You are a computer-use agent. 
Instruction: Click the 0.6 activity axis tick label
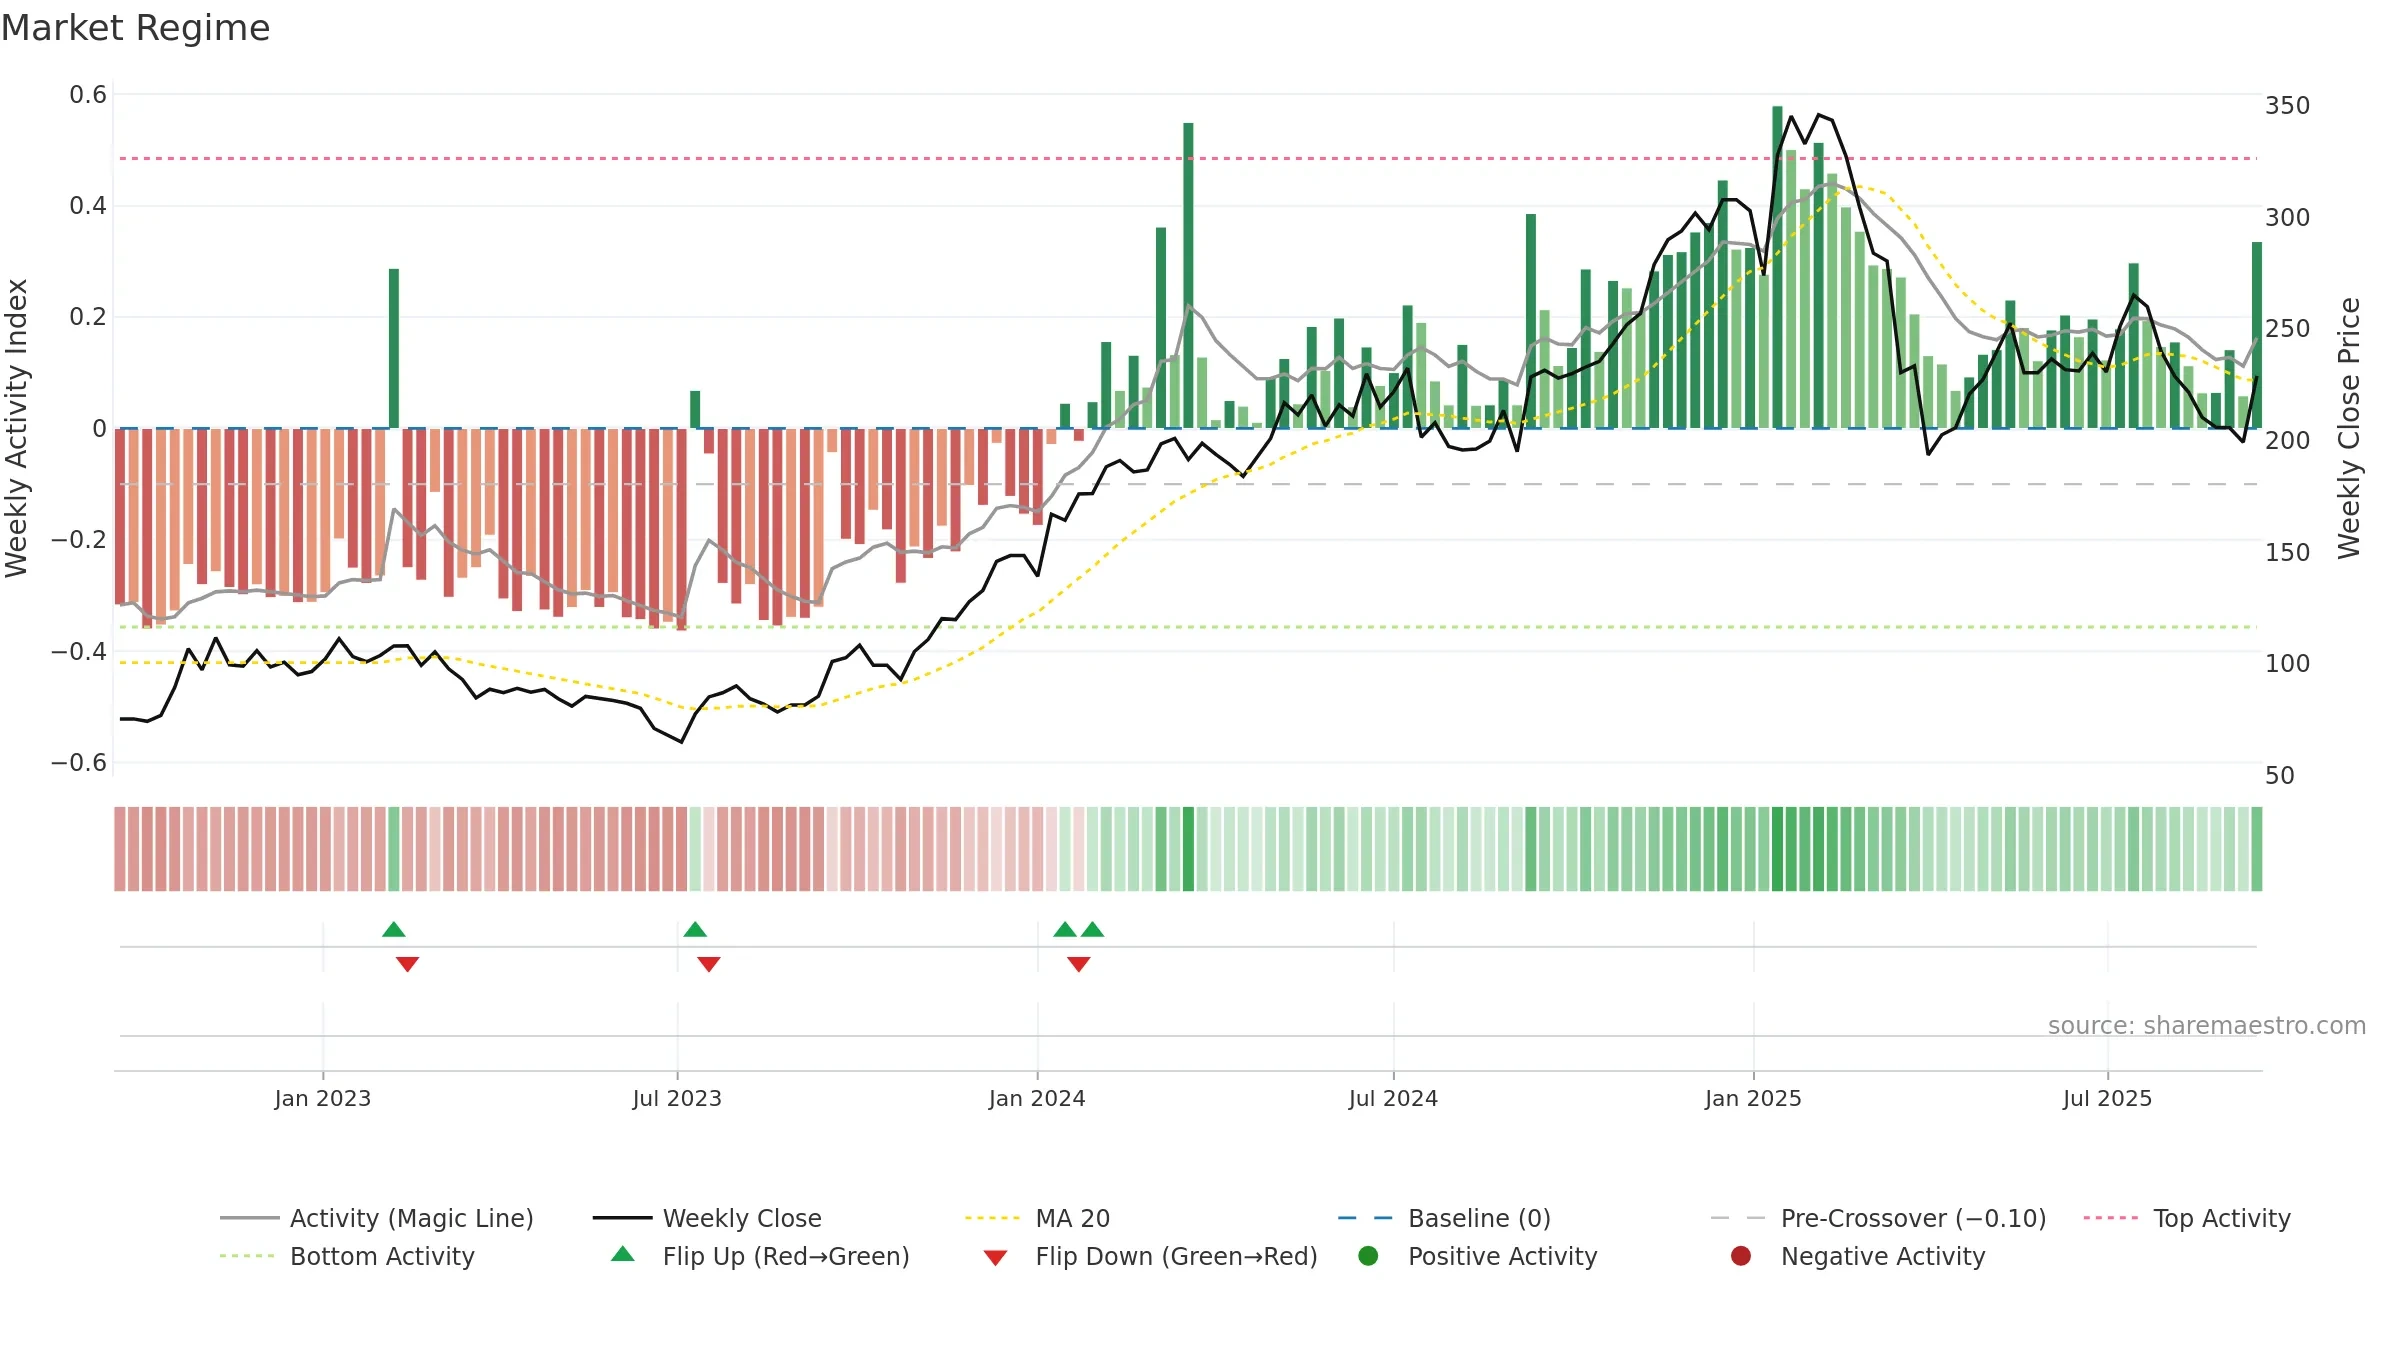[x=88, y=95]
